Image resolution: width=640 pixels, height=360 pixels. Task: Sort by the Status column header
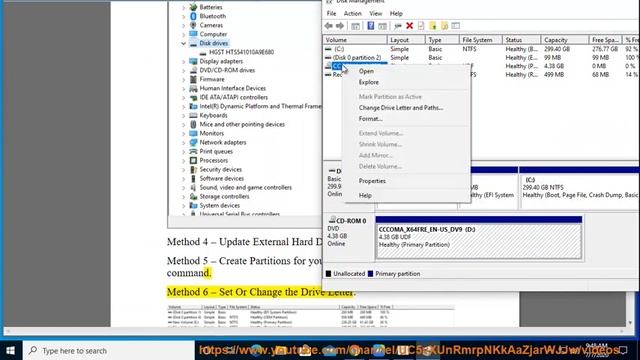[522, 40]
